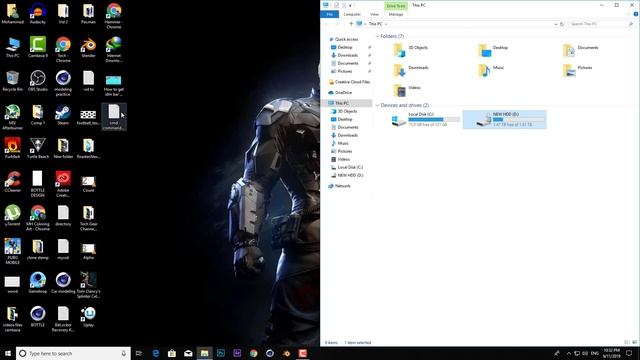The height and width of the screenshot is (360, 640).
Task: Open Audacity shortcut on desktop
Action: 38,13
